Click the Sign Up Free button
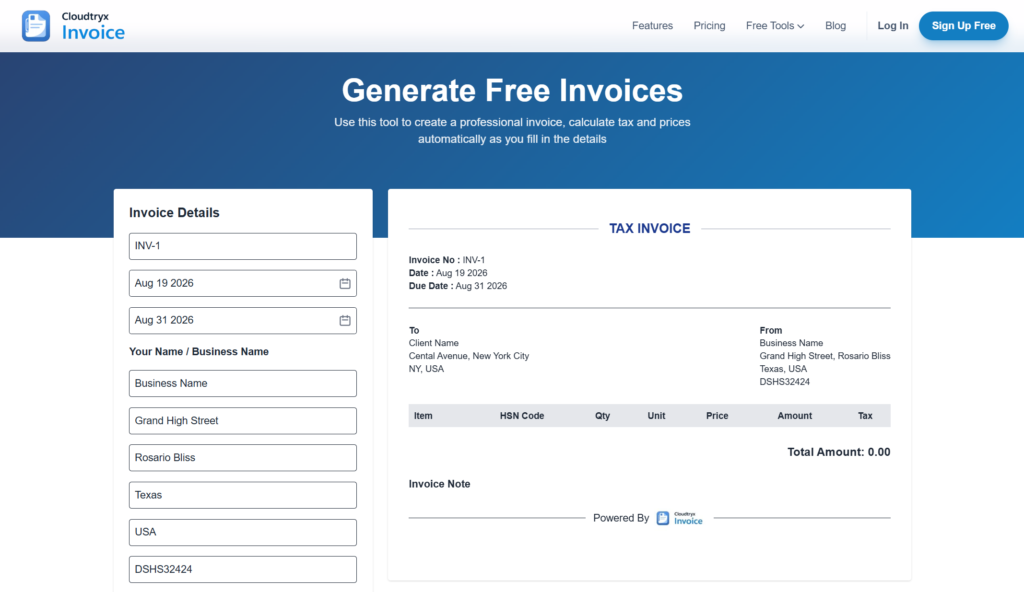Screen dimensions: 1024x592 click(963, 26)
